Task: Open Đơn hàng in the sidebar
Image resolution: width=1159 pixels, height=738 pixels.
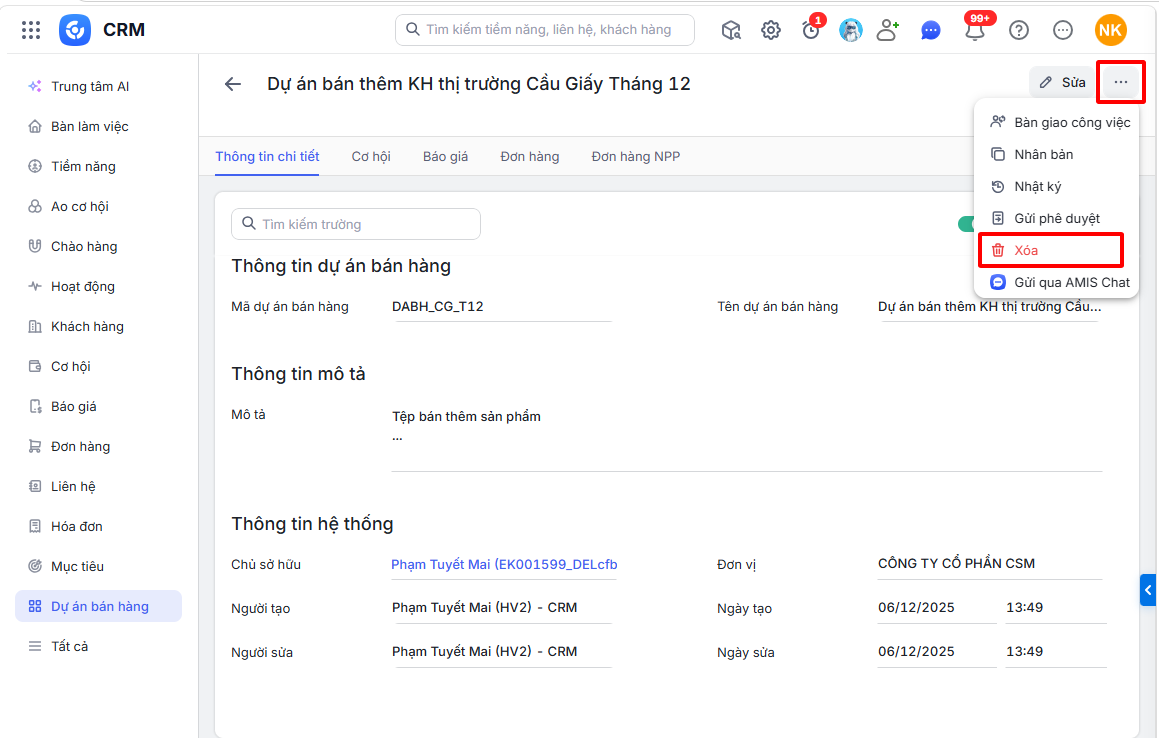Action: click(x=98, y=446)
